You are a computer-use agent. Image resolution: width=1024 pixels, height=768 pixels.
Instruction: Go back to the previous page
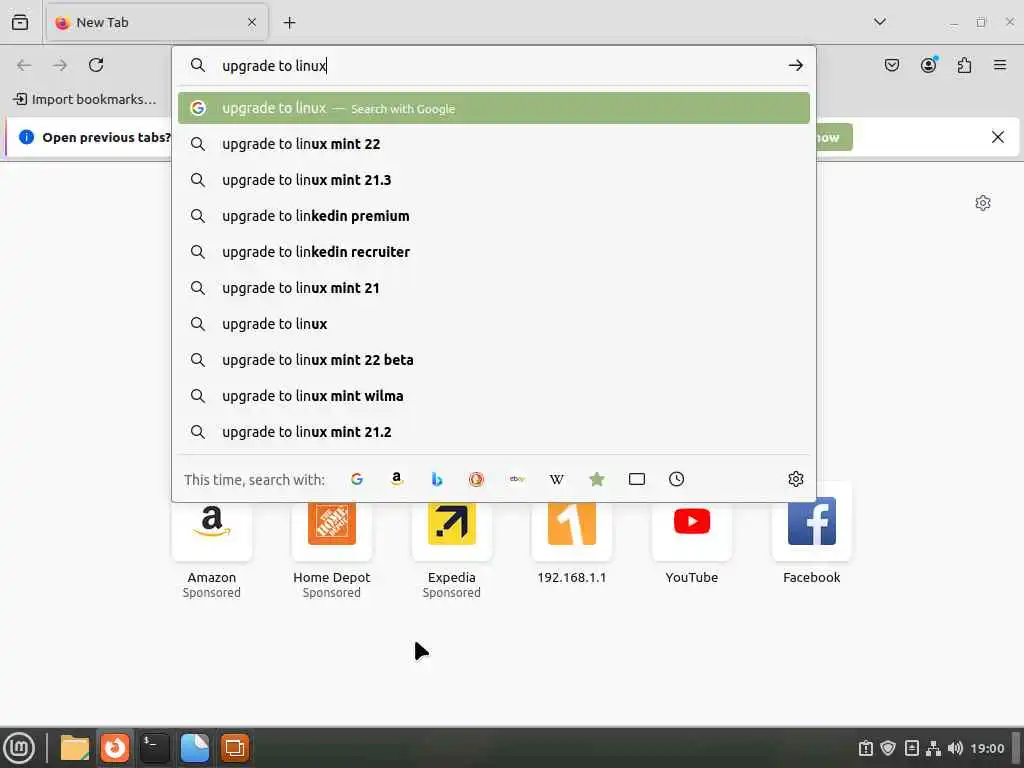pyautogui.click(x=24, y=65)
